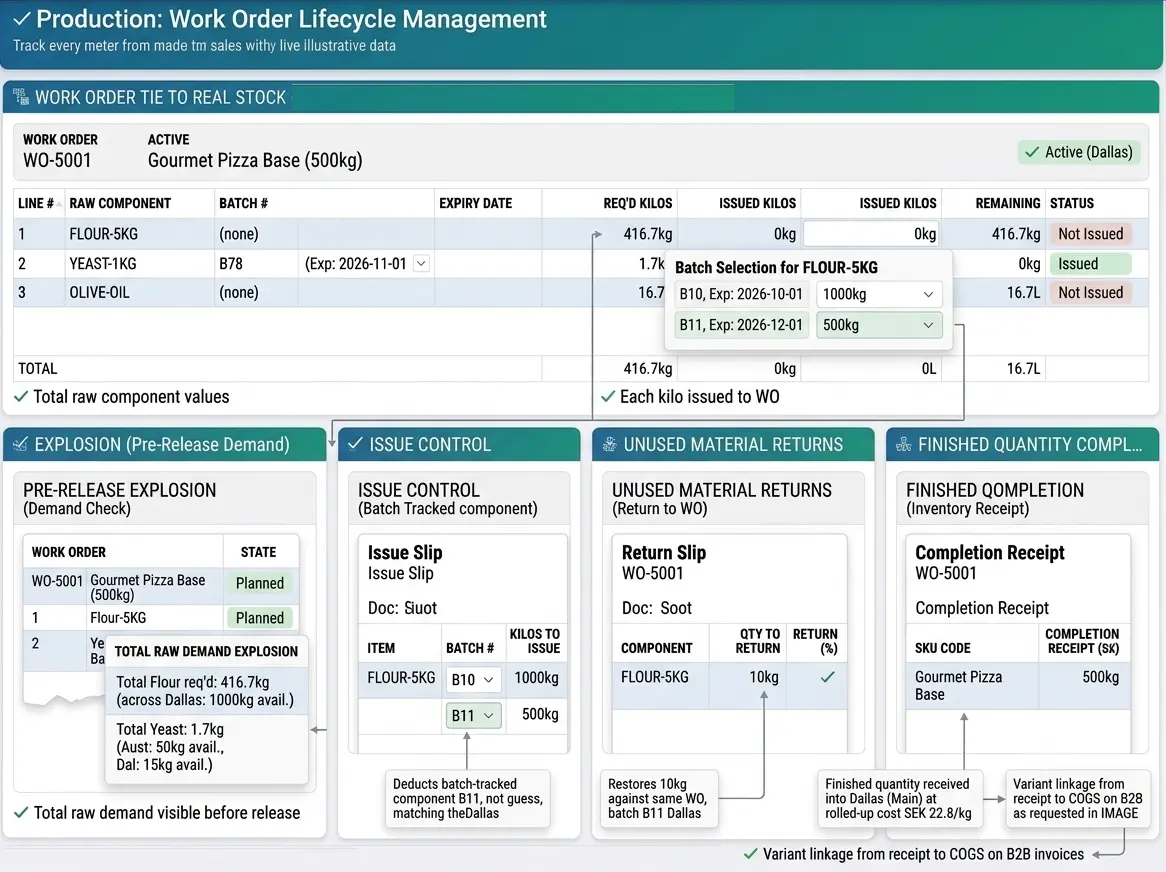The image size is (1166, 872).
Task: Click the WO-5001 work order number at top
Action: coord(57,161)
